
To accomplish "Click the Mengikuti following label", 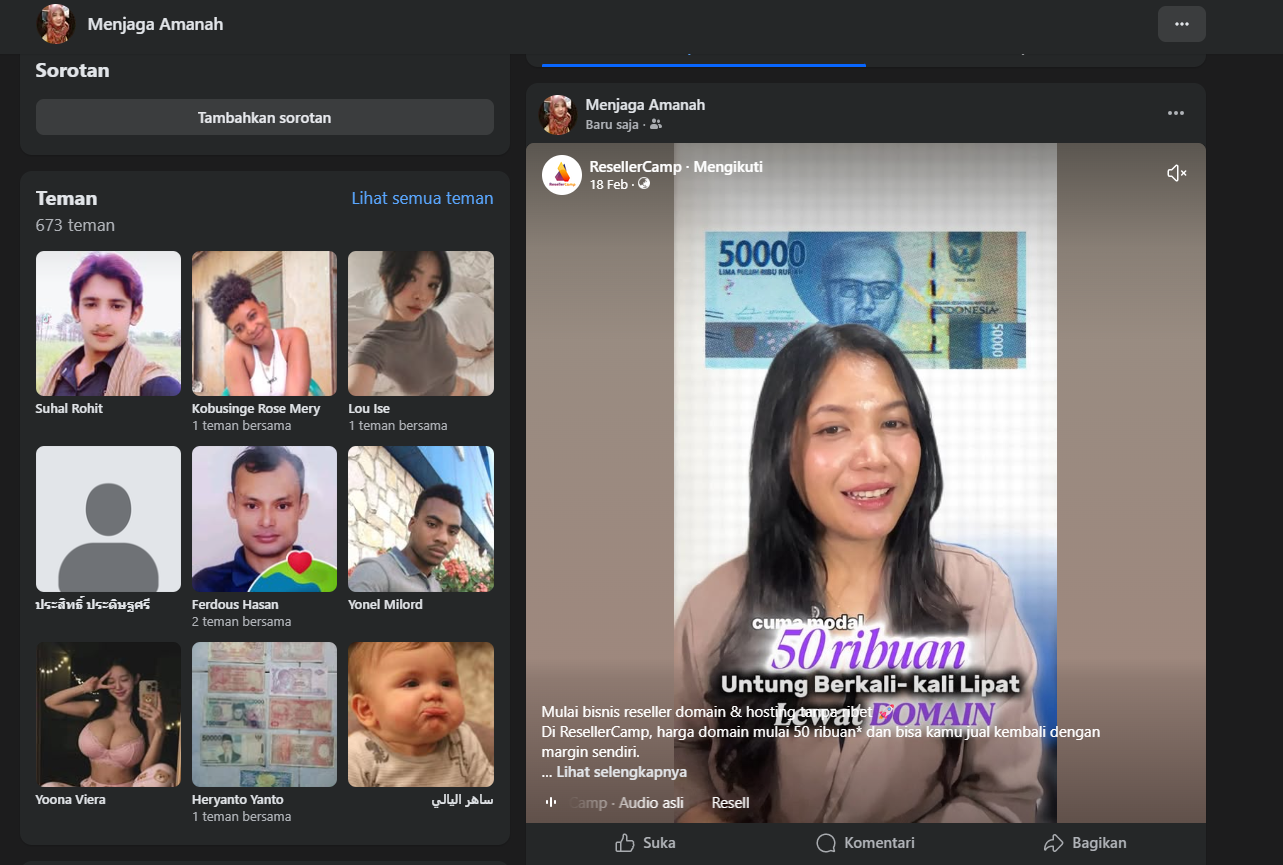I will coord(728,167).
